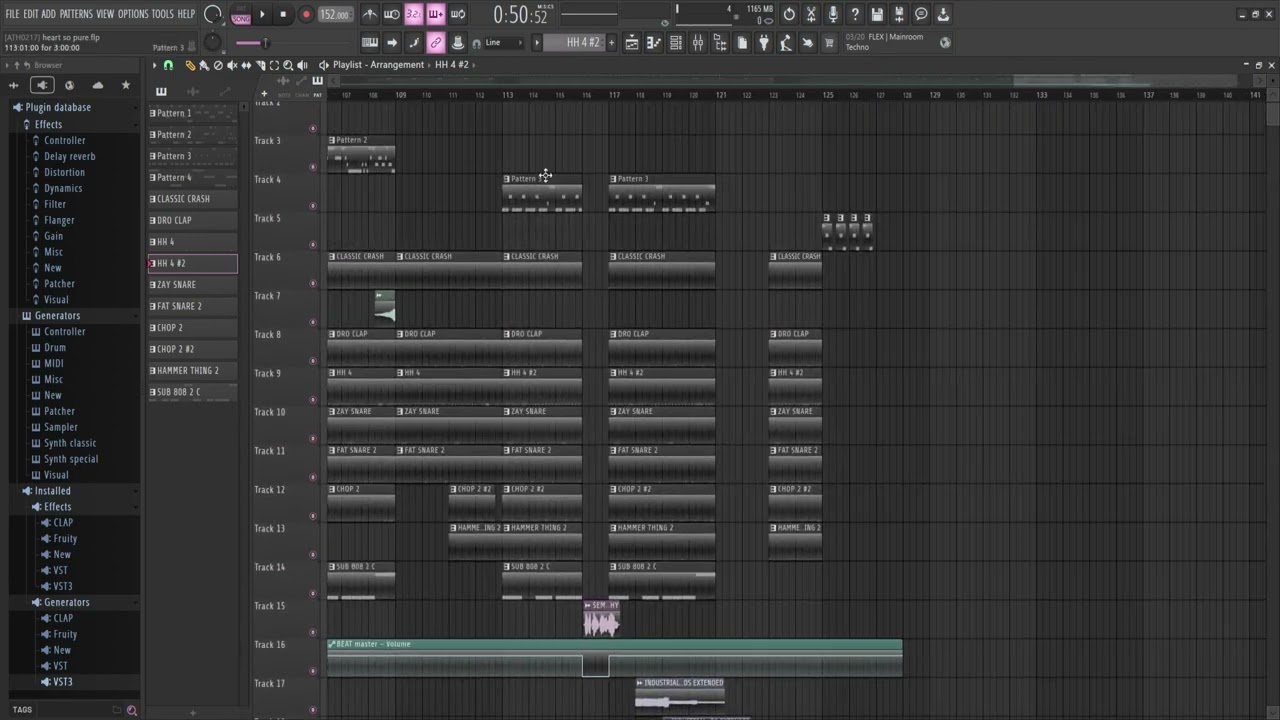Mute Track 8 with its dot
This screenshot has width=1280, height=720.
pos(313,362)
